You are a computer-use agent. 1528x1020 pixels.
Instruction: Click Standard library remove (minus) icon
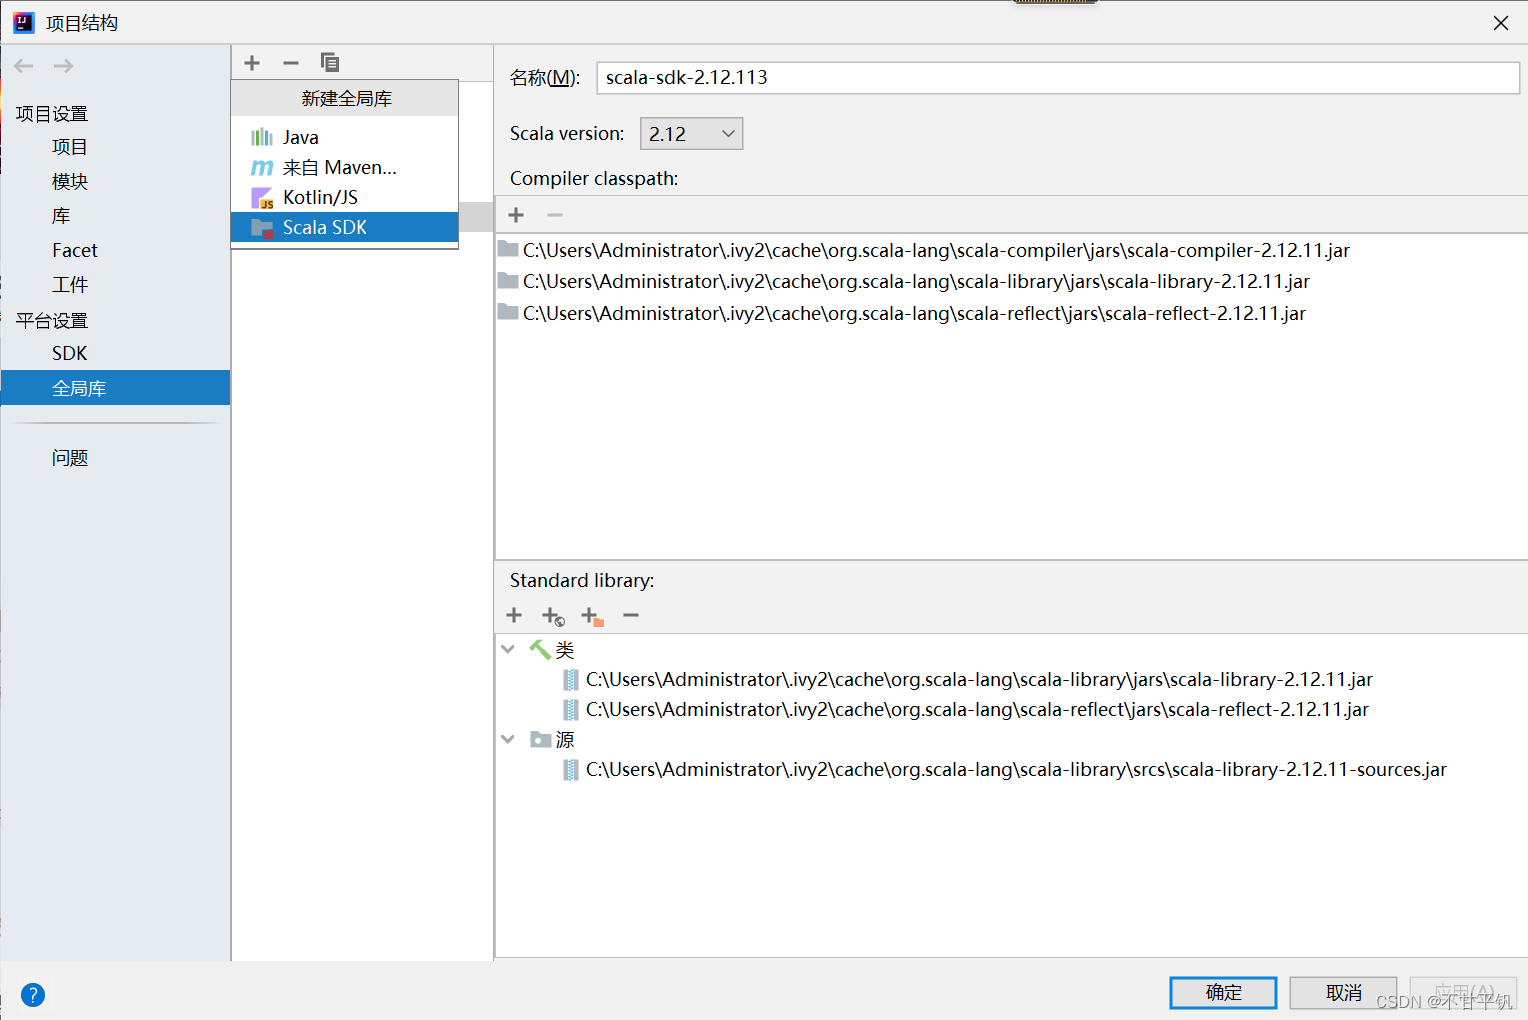point(631,615)
